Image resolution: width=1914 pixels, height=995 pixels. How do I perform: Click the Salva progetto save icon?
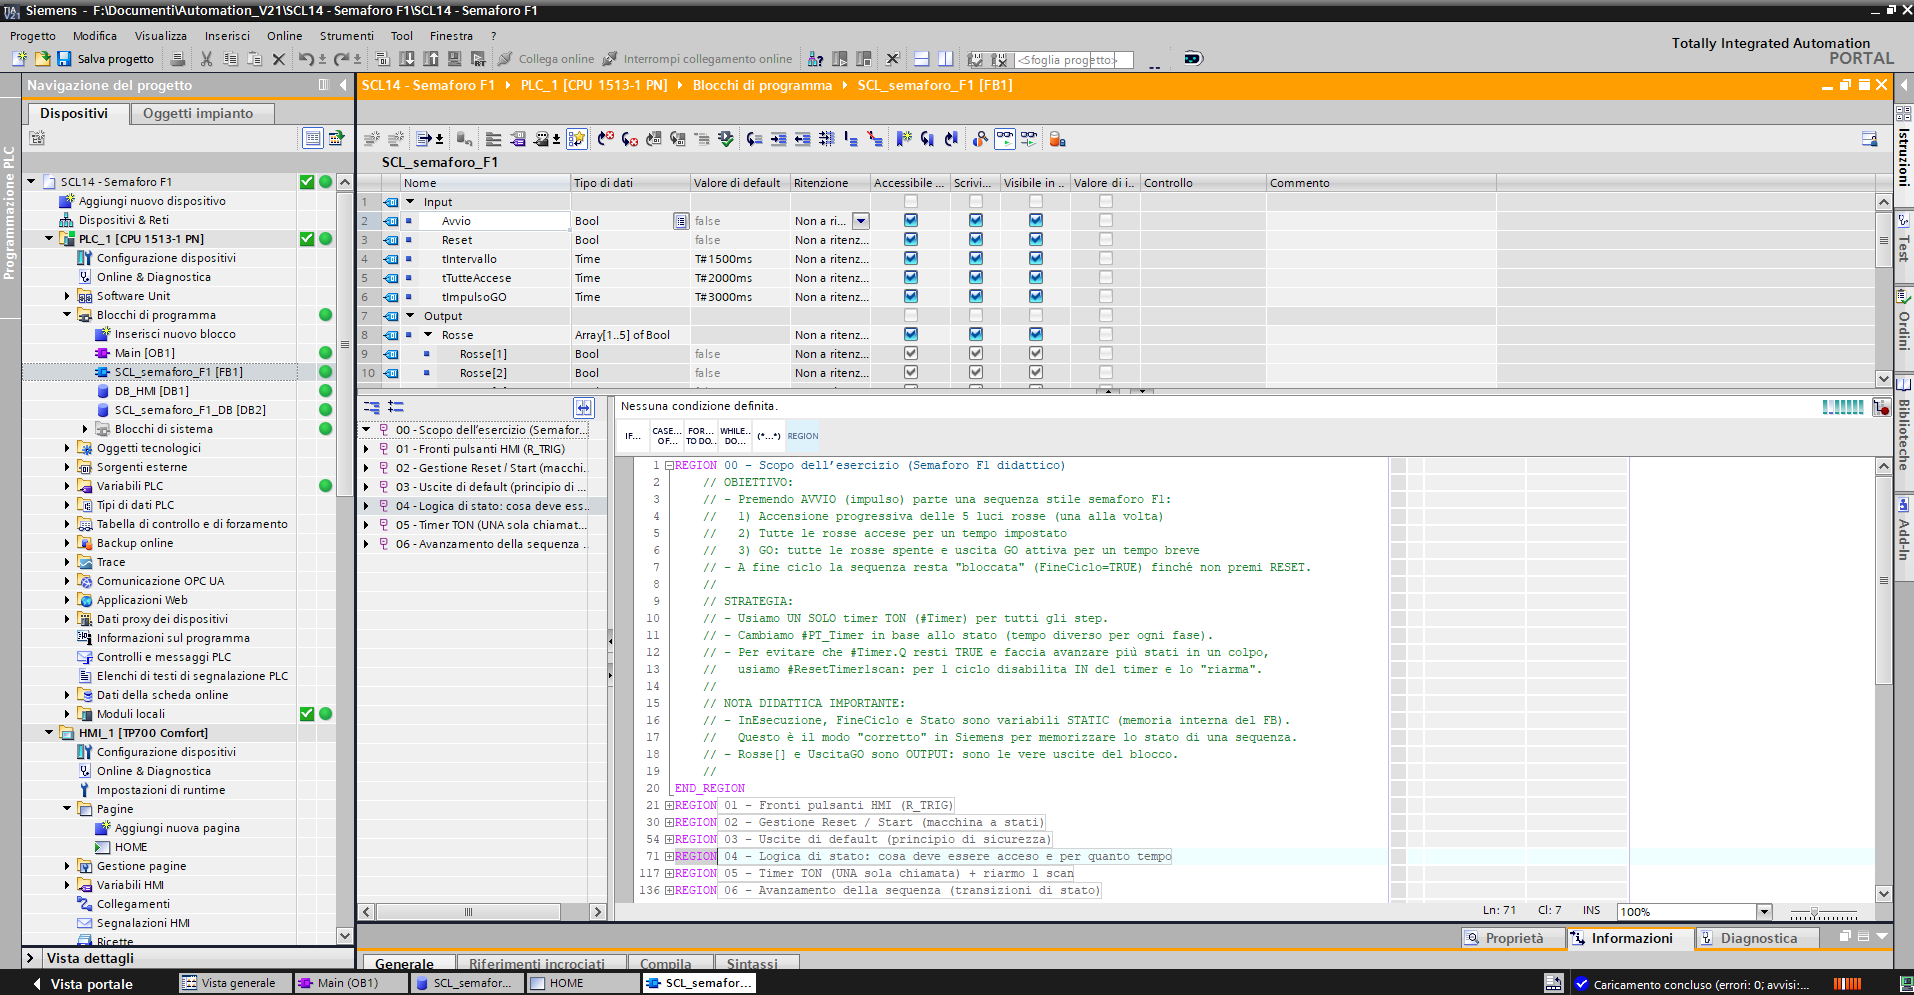coord(64,59)
